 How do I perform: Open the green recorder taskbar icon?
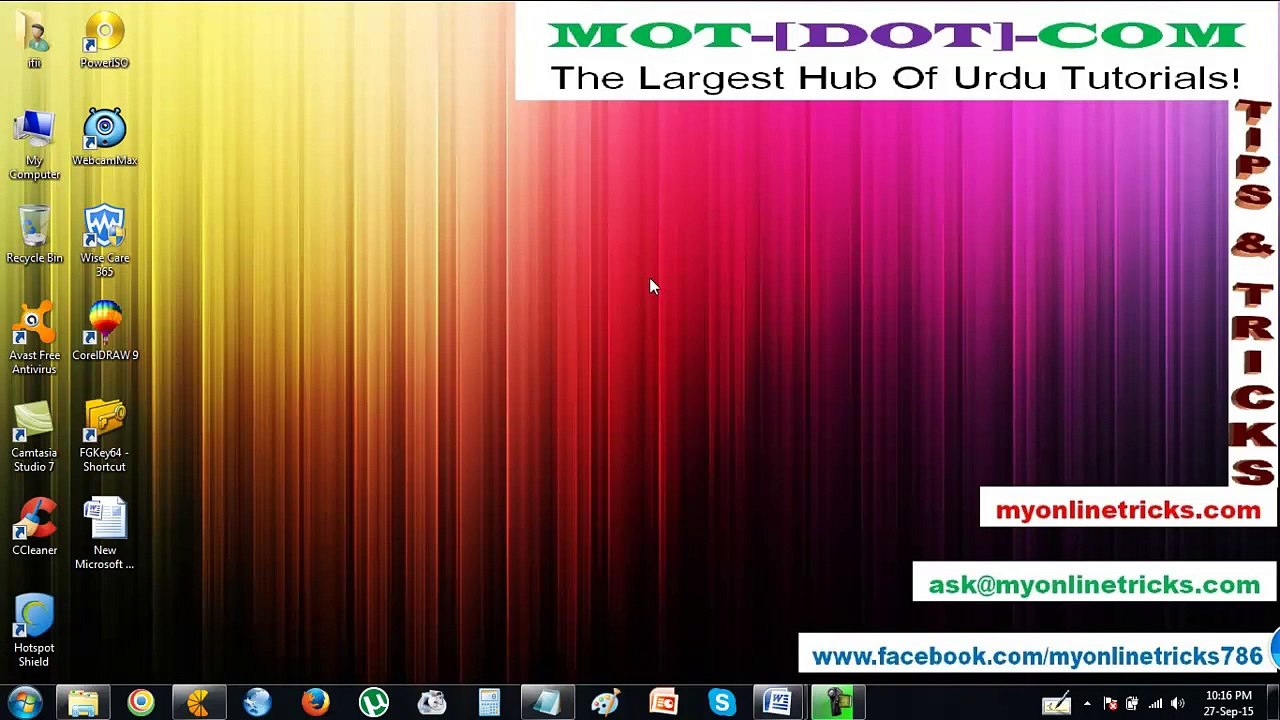pyautogui.click(x=837, y=703)
